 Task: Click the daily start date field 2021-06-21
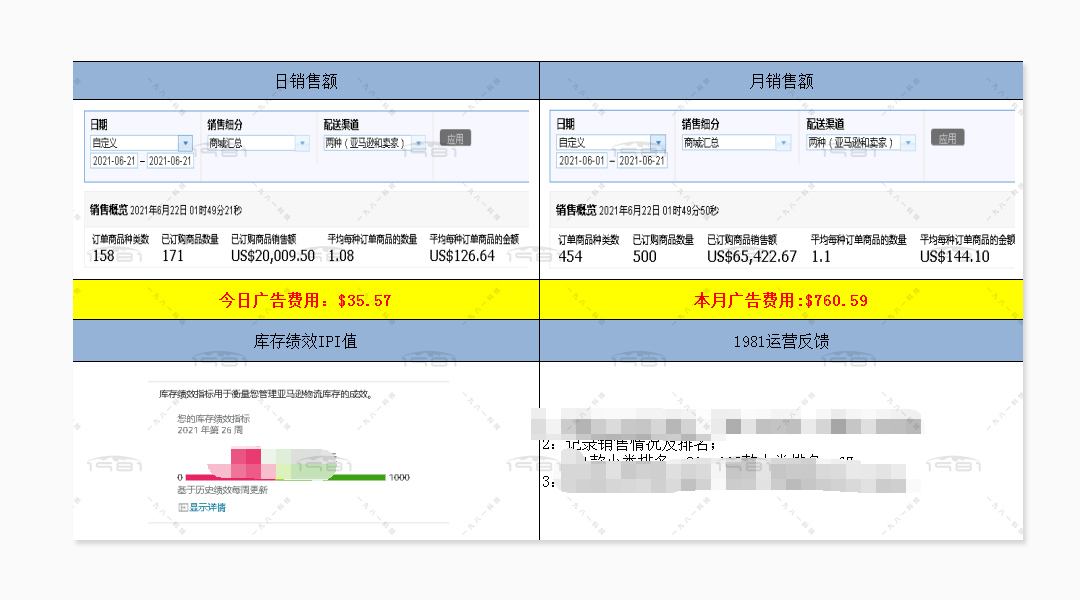(114, 161)
